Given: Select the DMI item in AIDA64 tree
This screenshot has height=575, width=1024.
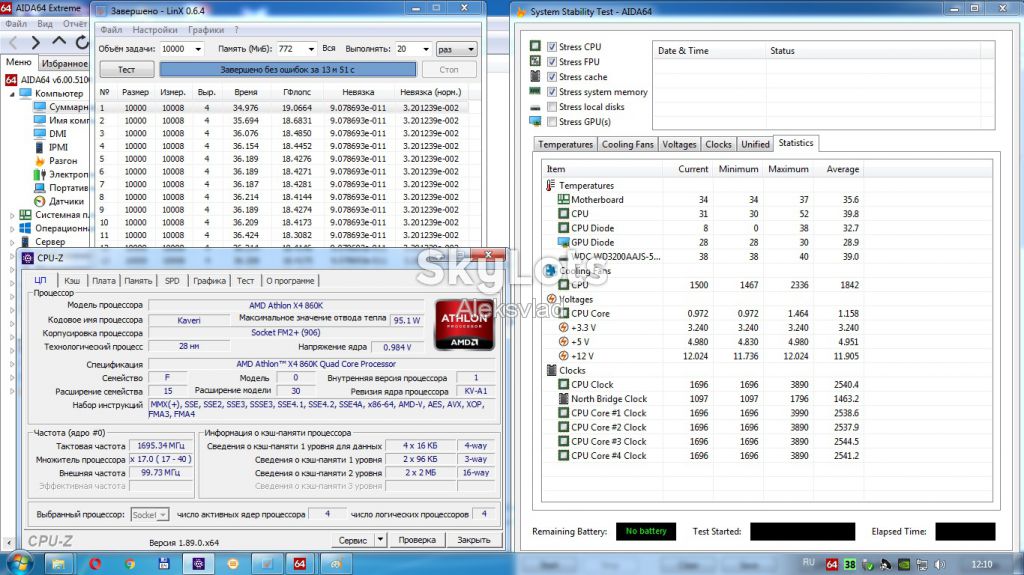Looking at the screenshot, I should point(58,133).
